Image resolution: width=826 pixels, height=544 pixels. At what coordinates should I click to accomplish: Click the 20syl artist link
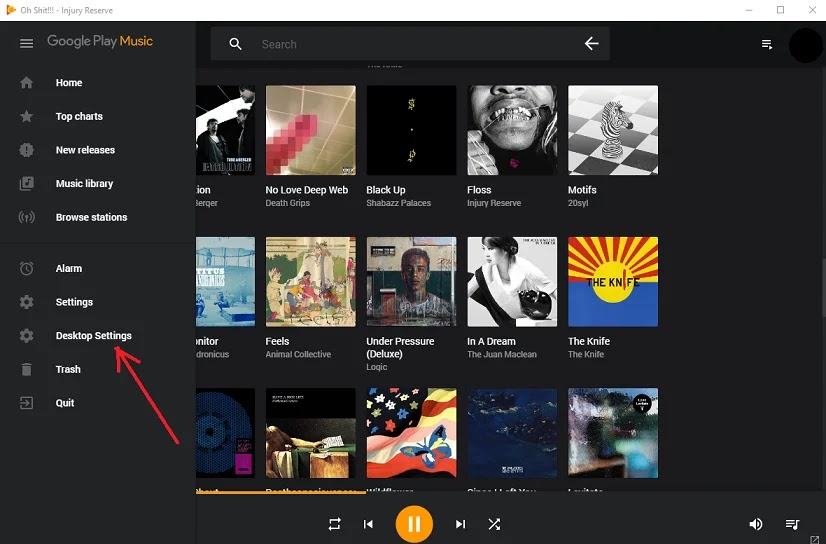(x=578, y=203)
